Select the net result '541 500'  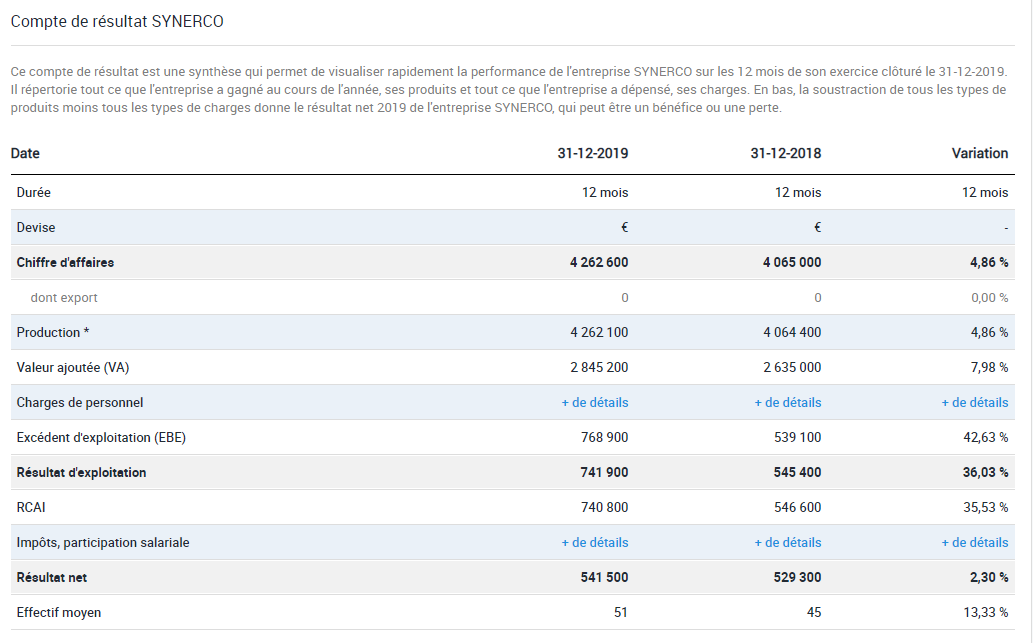click(x=604, y=578)
